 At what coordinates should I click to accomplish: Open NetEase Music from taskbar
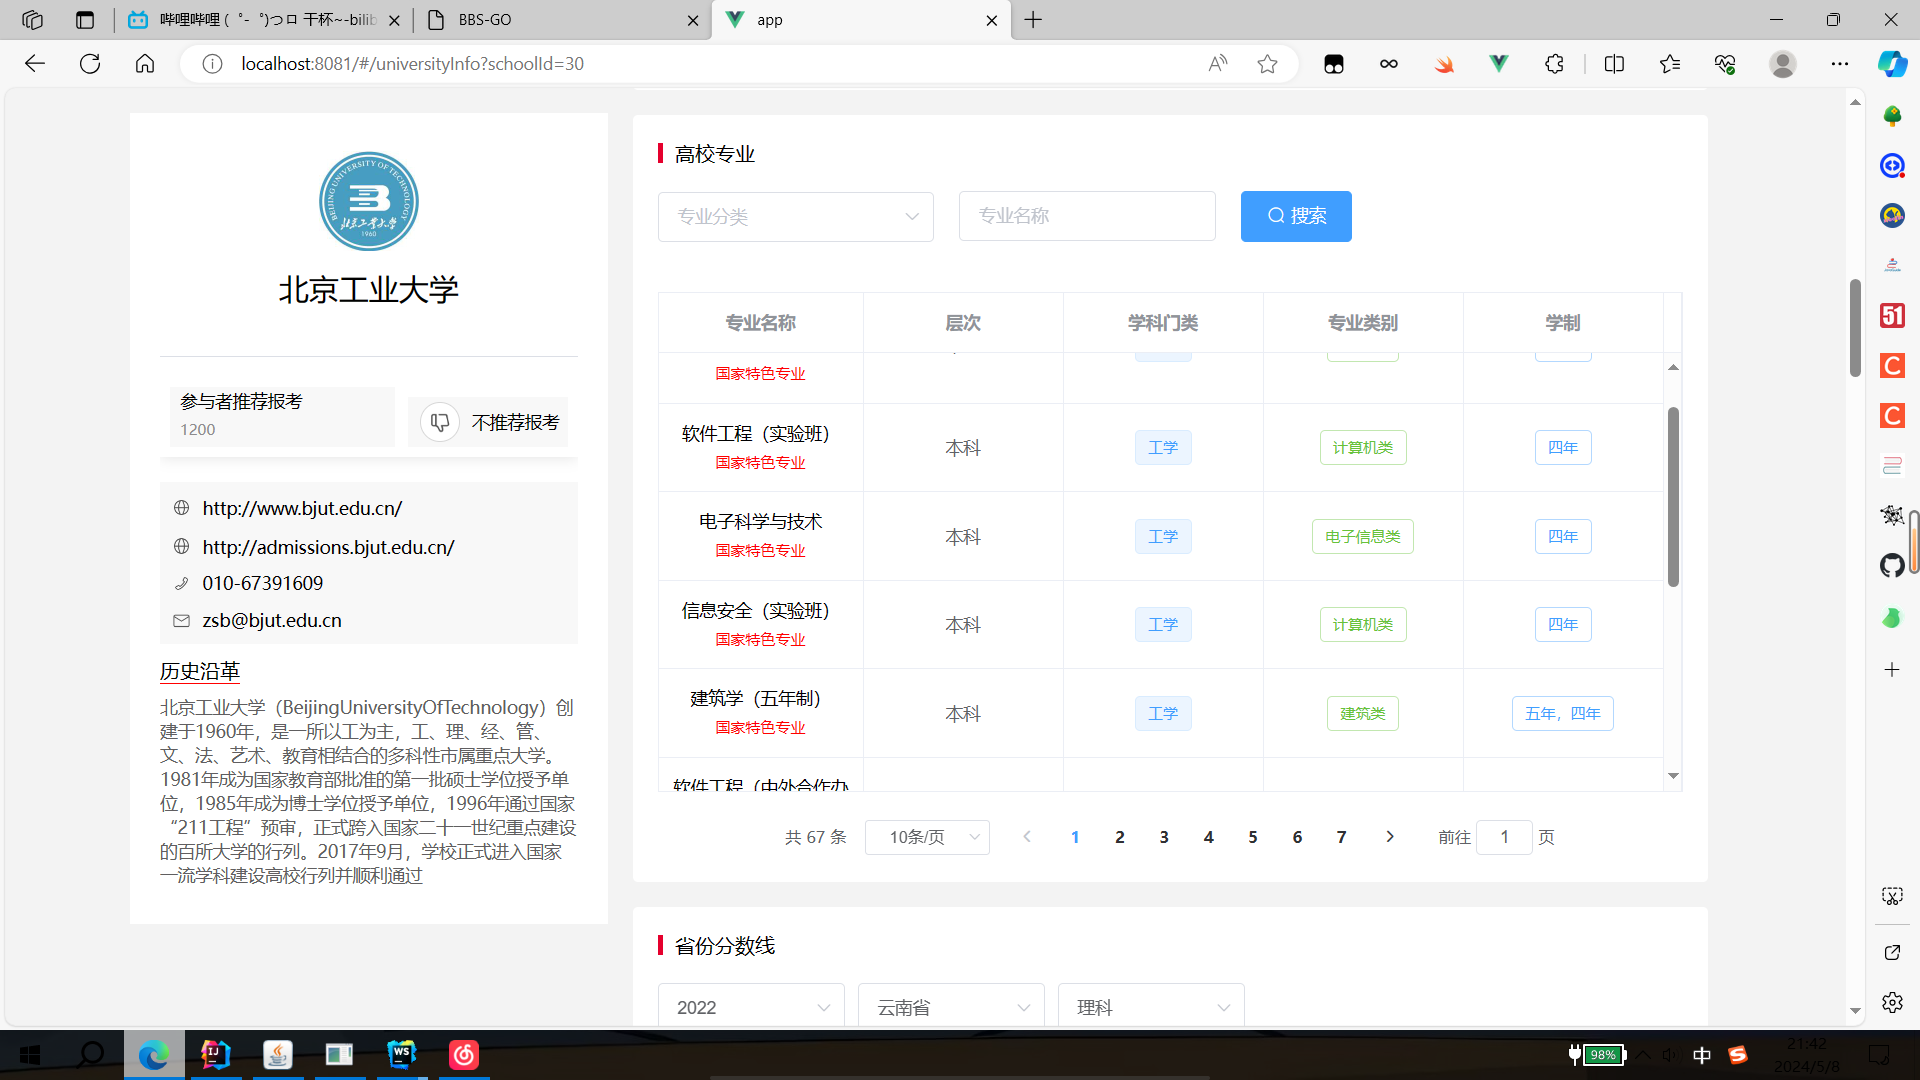coord(464,1055)
